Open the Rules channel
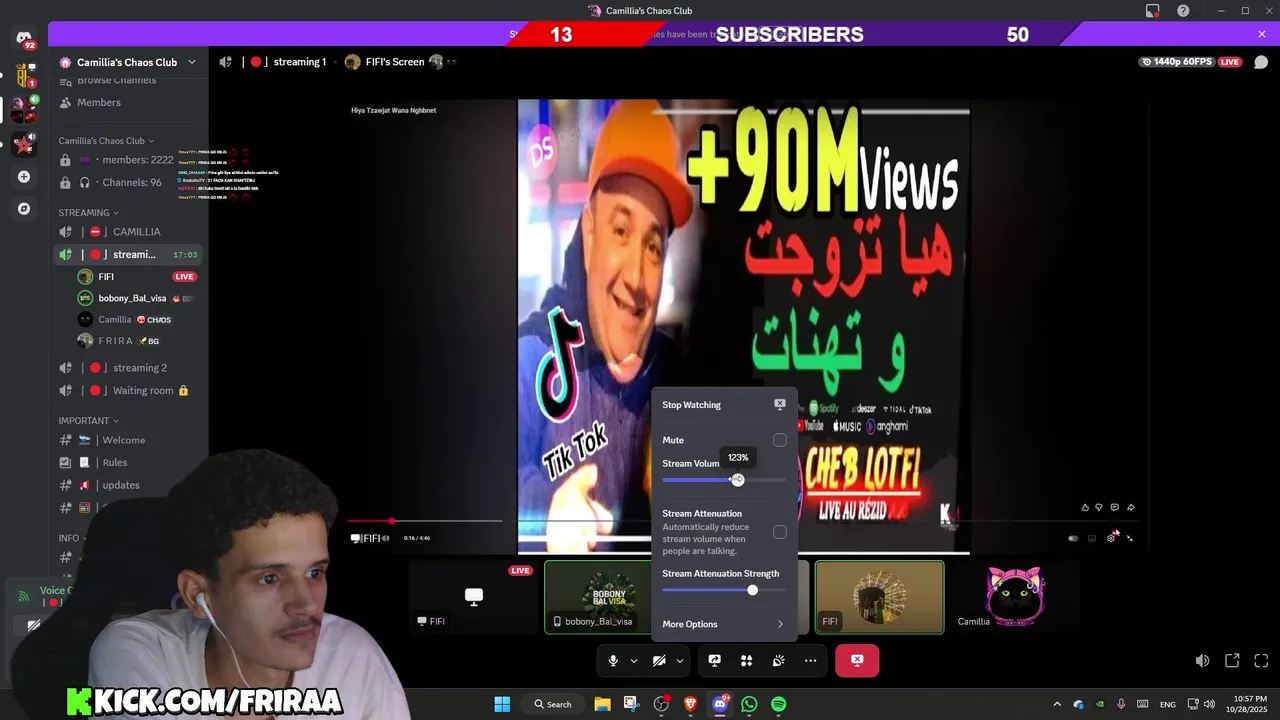Viewport: 1280px width, 720px height. click(130, 462)
